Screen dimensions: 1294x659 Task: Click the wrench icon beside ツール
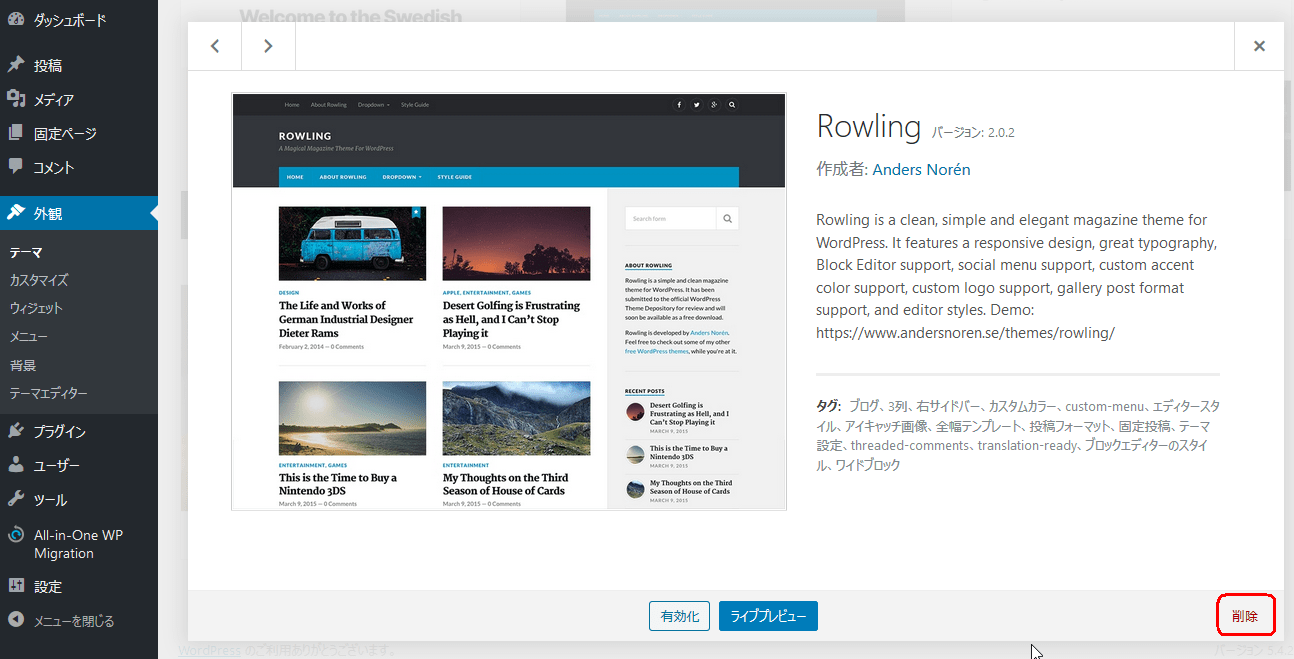(x=16, y=499)
